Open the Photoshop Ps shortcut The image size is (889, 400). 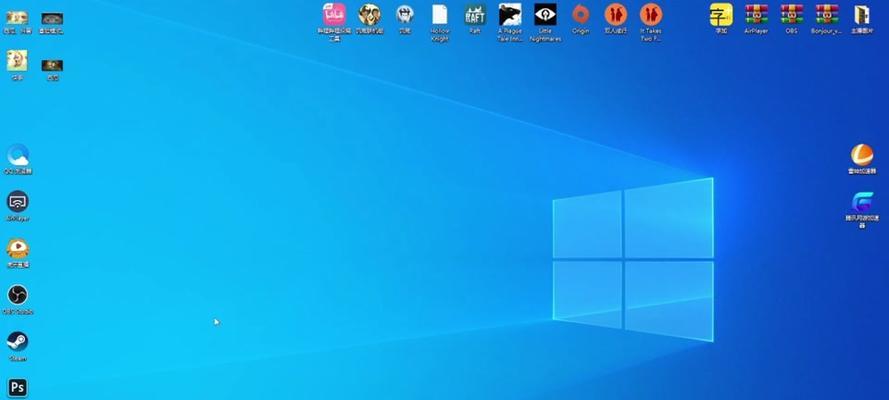point(18,388)
